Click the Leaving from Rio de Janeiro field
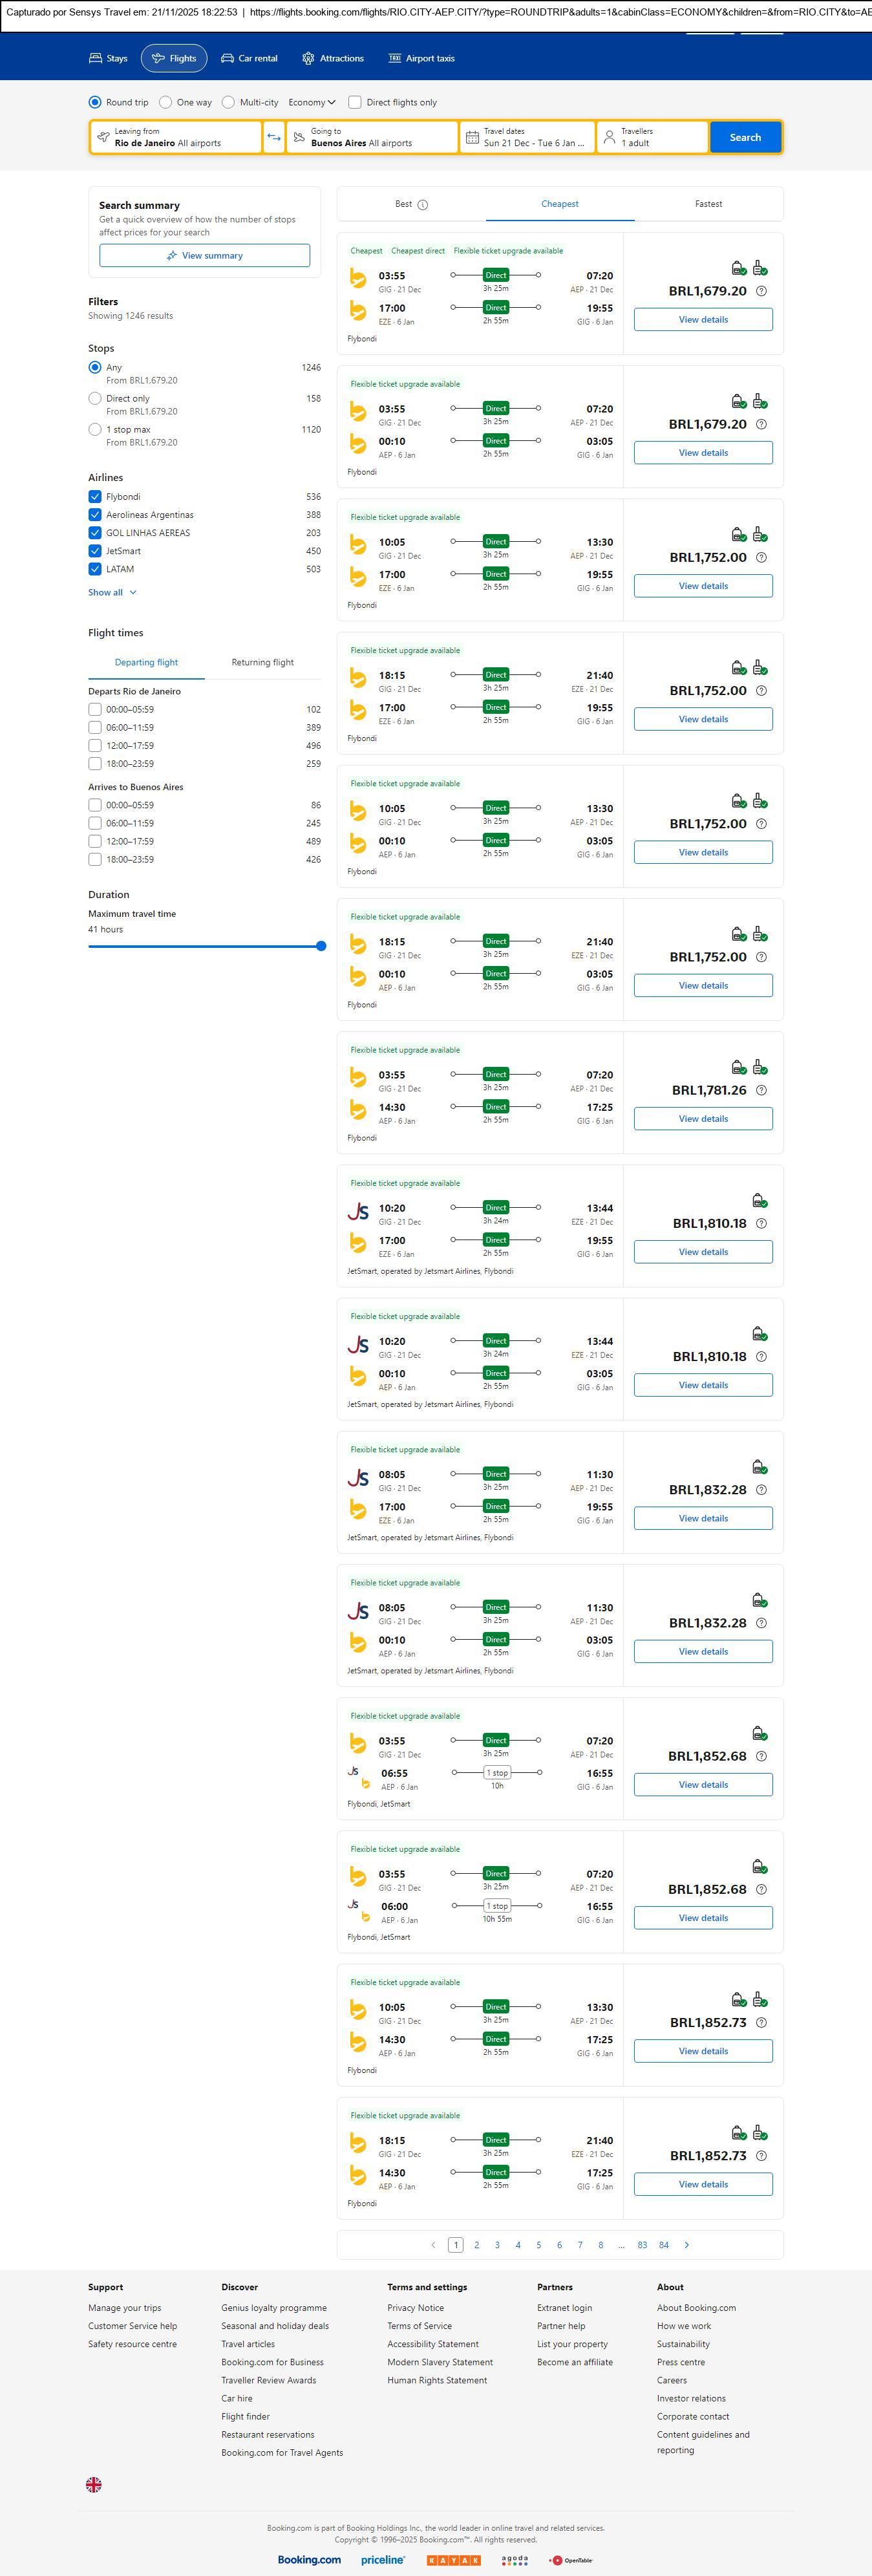 pos(176,137)
